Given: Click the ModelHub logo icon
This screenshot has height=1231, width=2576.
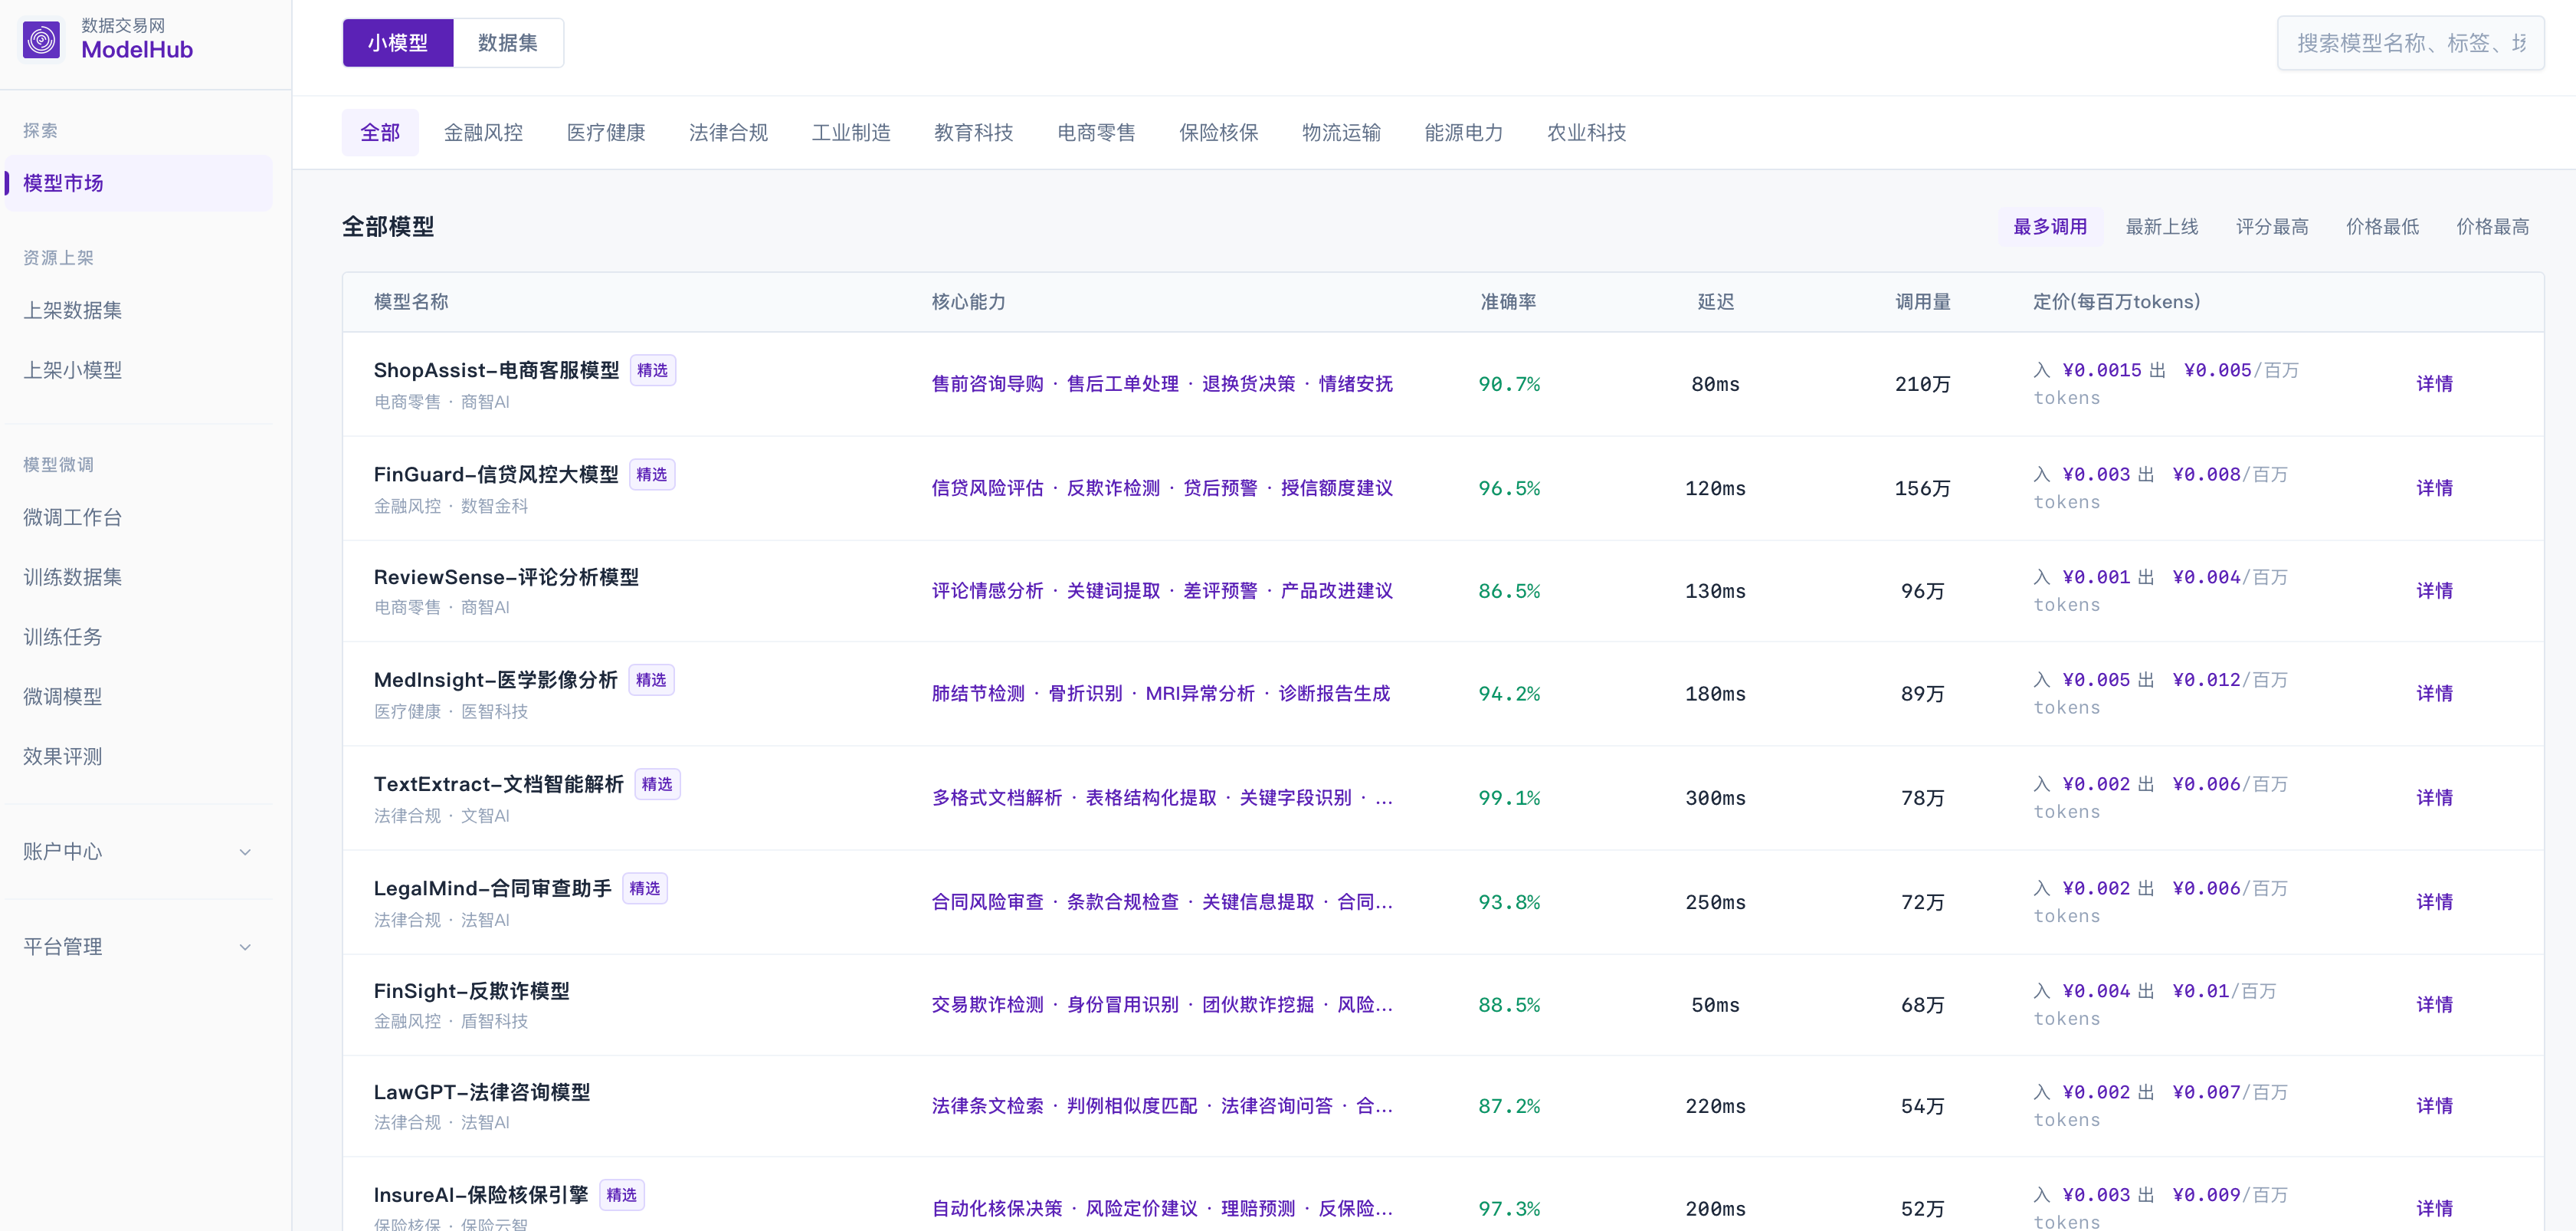Looking at the screenshot, I should [x=41, y=40].
